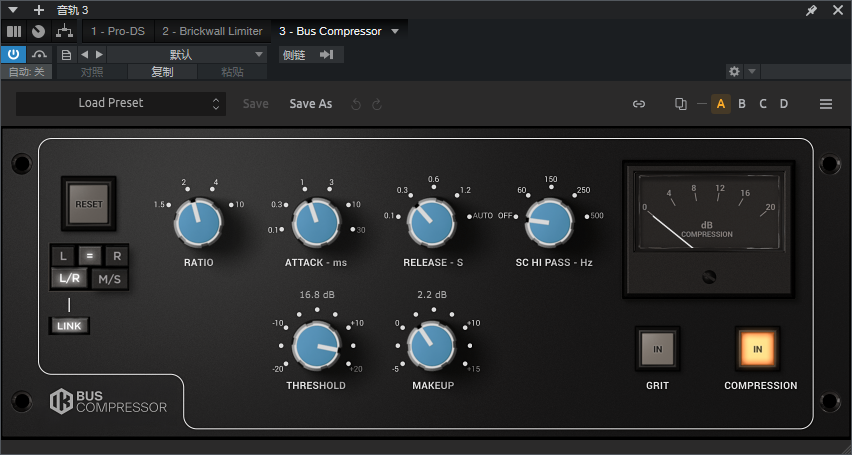This screenshot has width=852, height=455.
Task: Click the THRESHOLD knob
Action: [316, 345]
